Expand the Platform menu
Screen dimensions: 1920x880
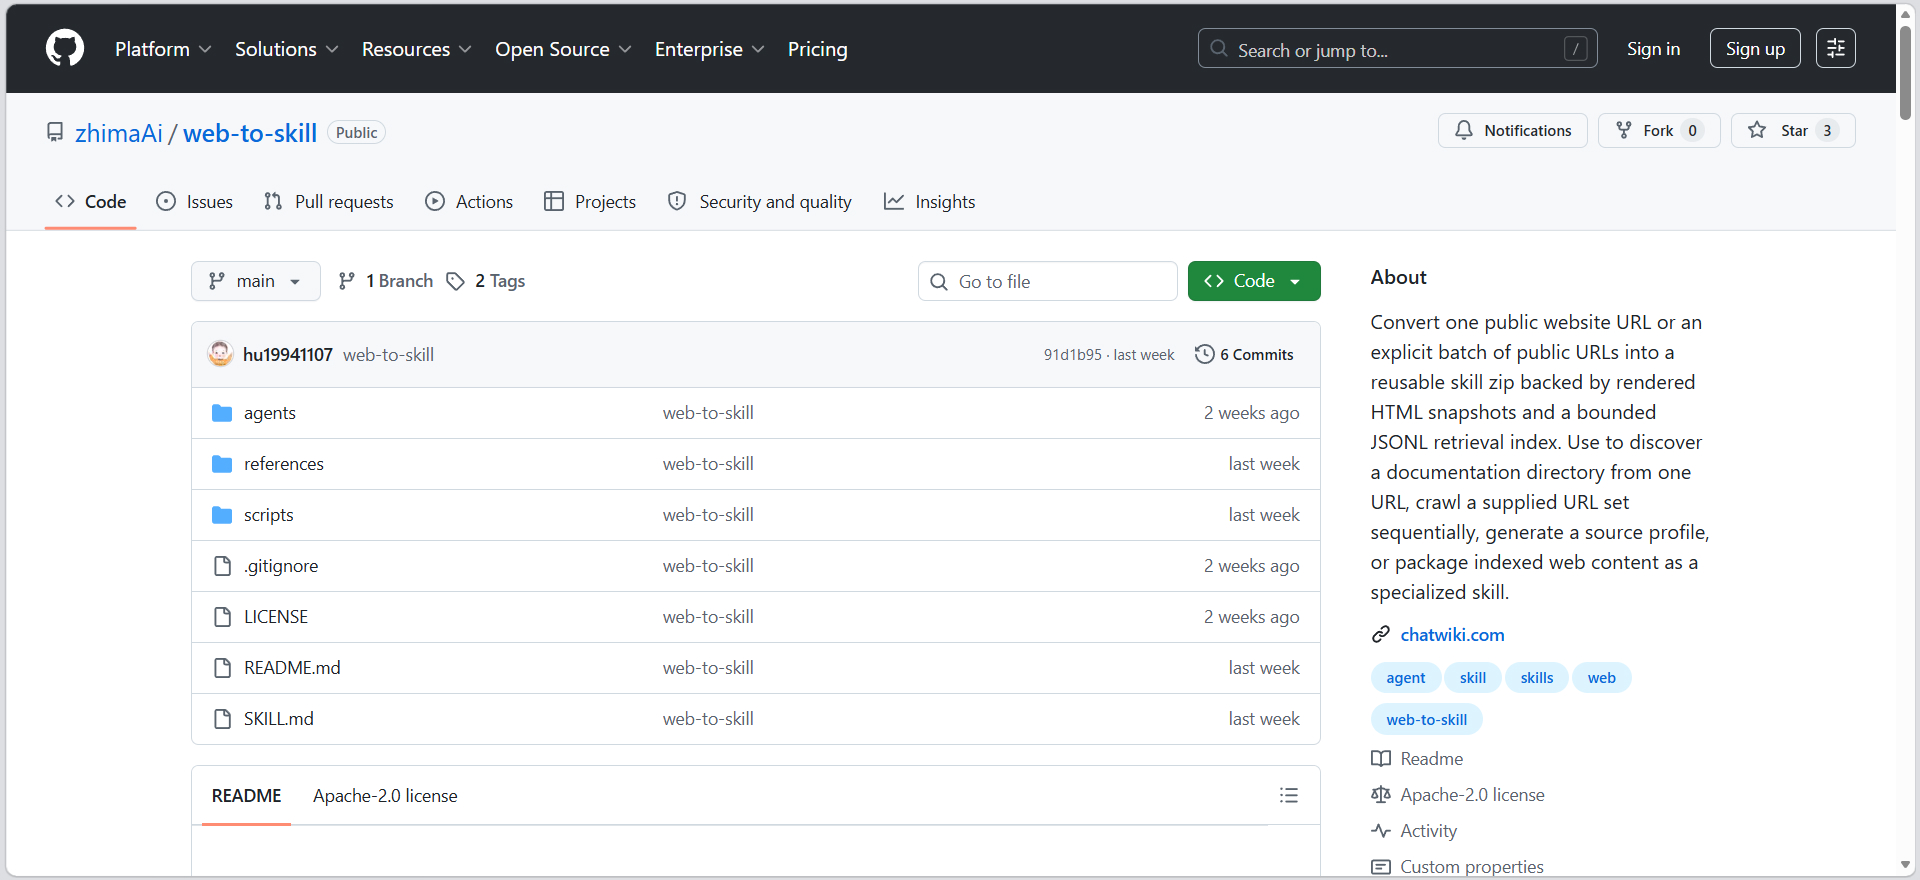tap(163, 49)
